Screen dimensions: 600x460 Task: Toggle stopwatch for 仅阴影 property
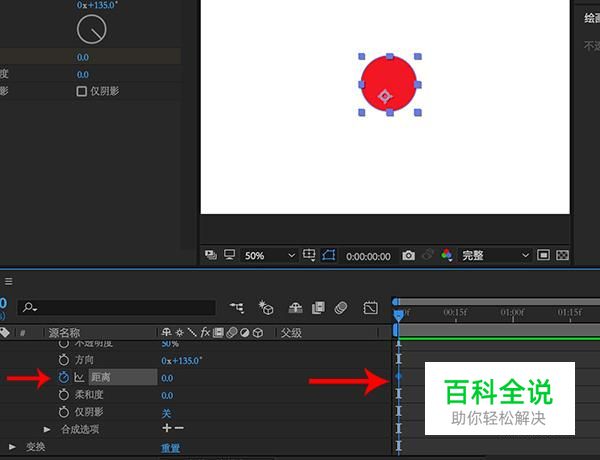coord(64,412)
